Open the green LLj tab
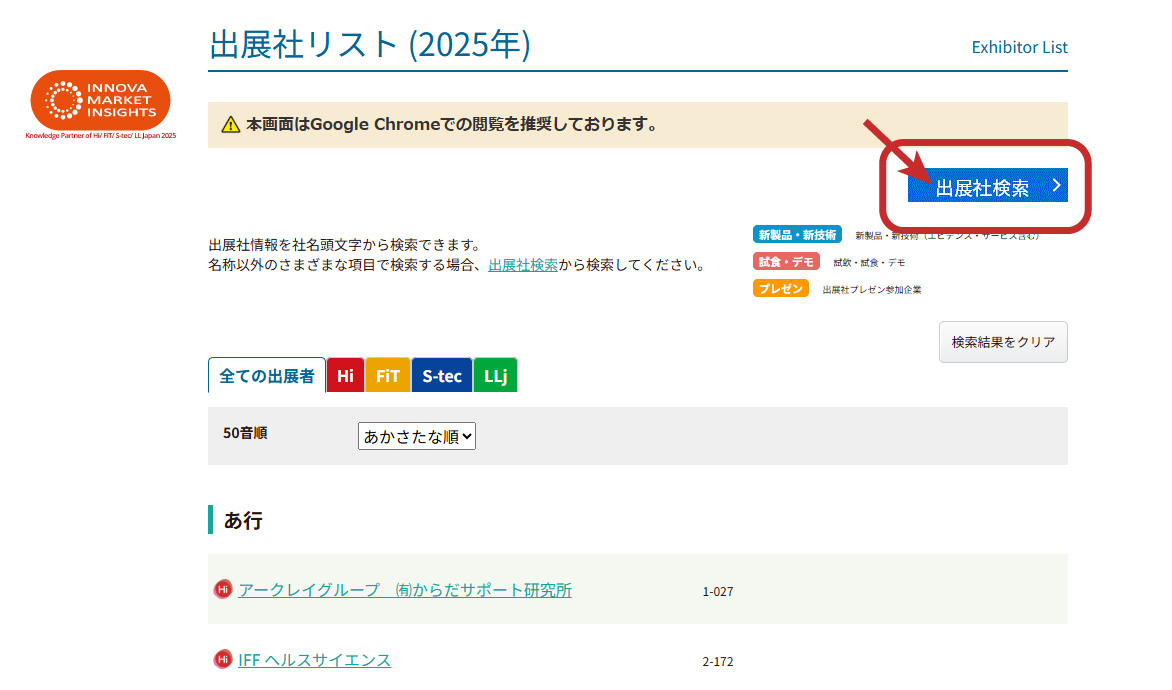 coord(495,376)
